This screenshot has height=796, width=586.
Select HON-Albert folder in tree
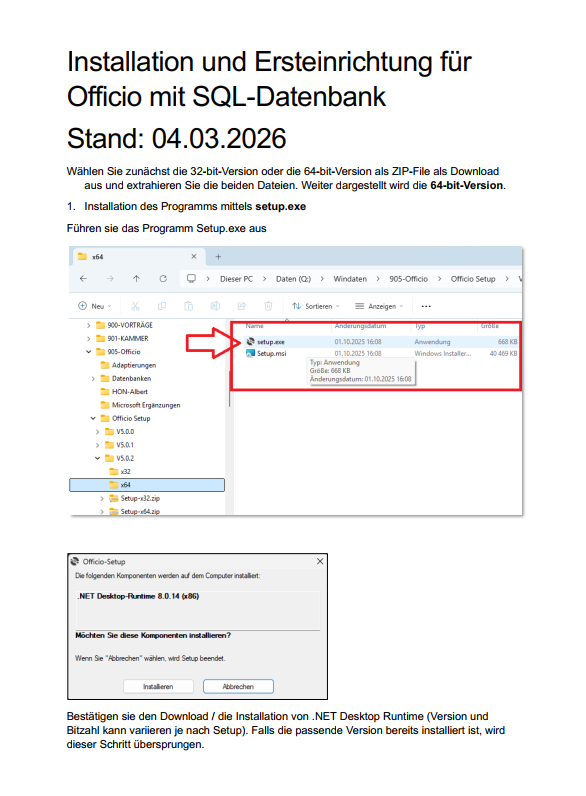[x=124, y=392]
